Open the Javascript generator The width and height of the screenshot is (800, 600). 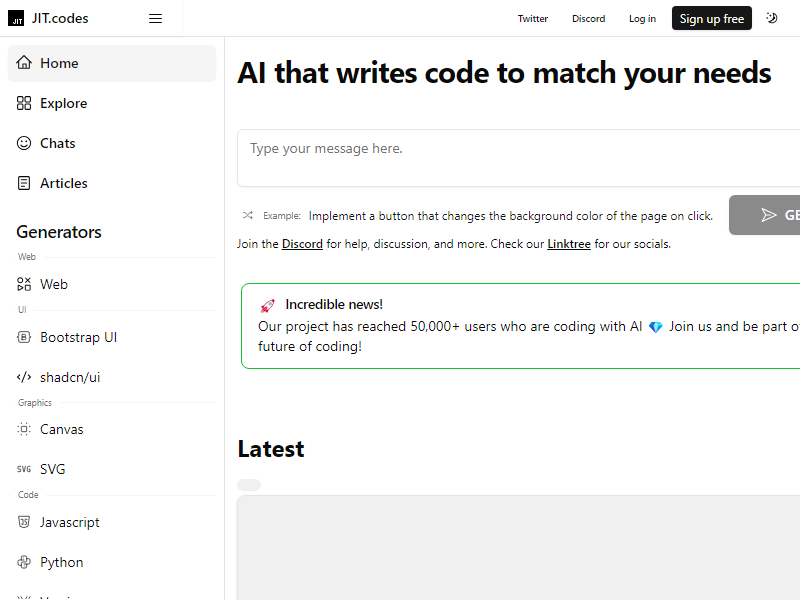tap(112, 522)
